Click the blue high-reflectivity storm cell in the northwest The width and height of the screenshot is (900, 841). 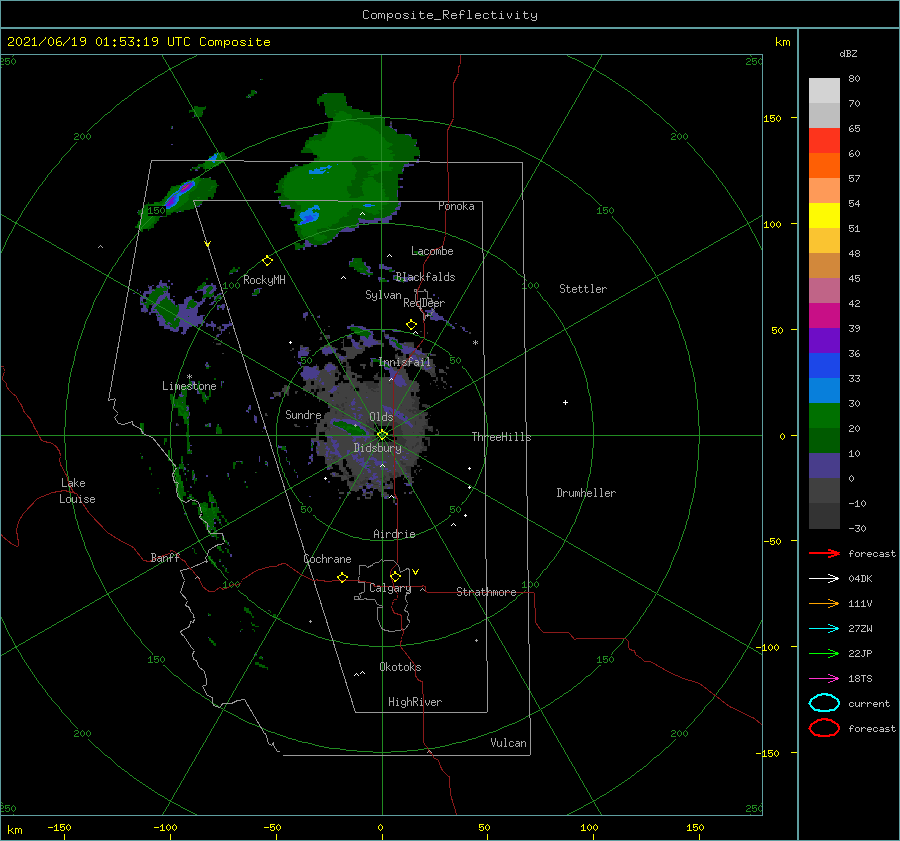click(179, 193)
